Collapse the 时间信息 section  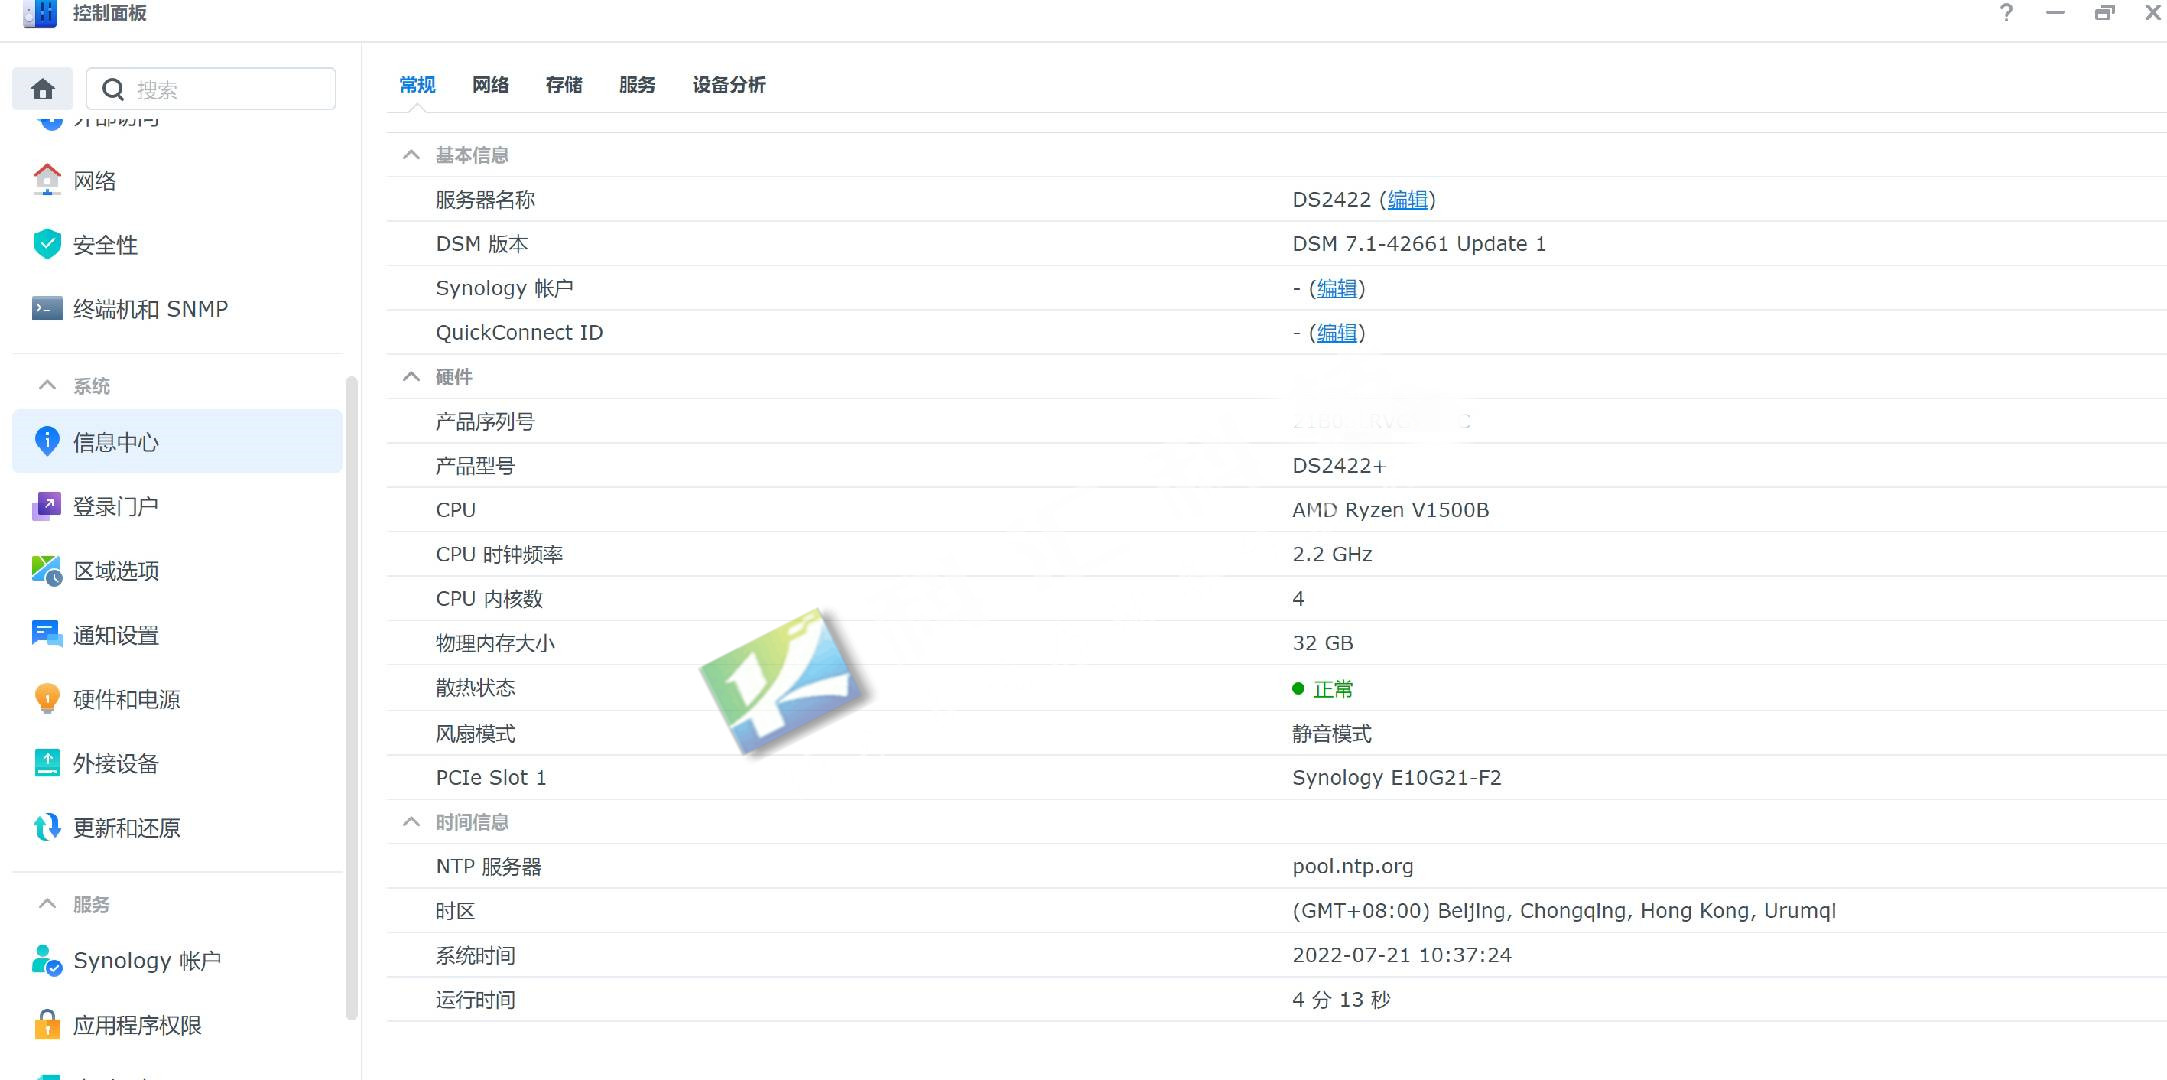[411, 821]
